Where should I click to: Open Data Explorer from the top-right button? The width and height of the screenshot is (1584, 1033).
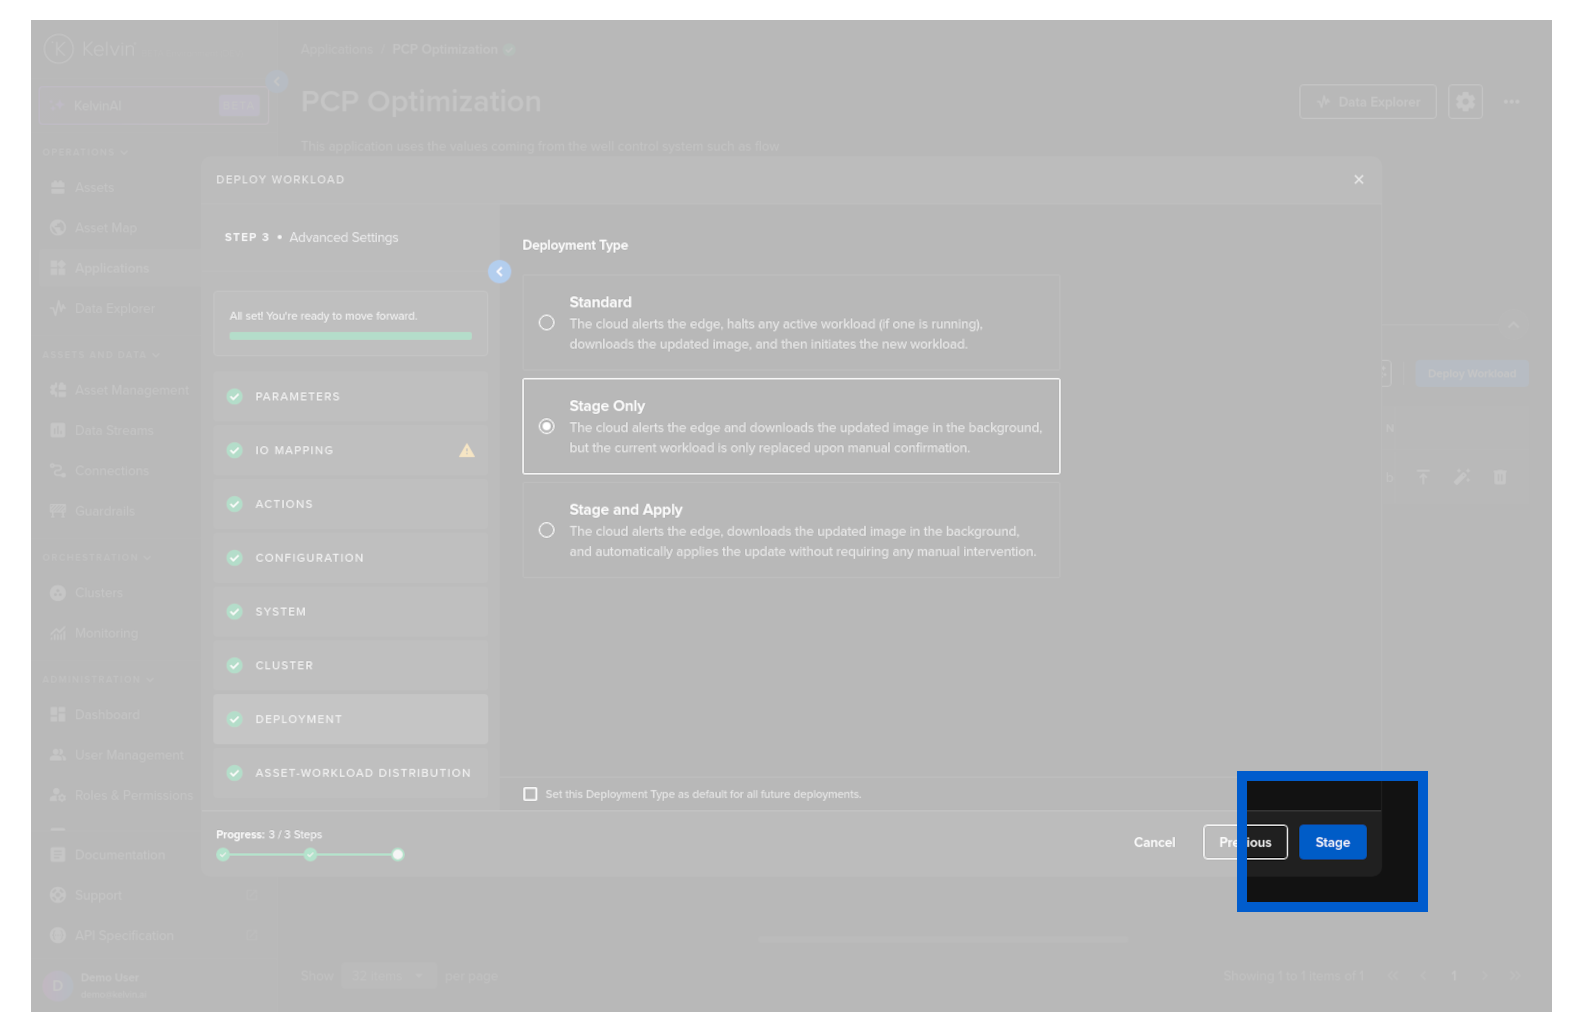coord(1367,102)
